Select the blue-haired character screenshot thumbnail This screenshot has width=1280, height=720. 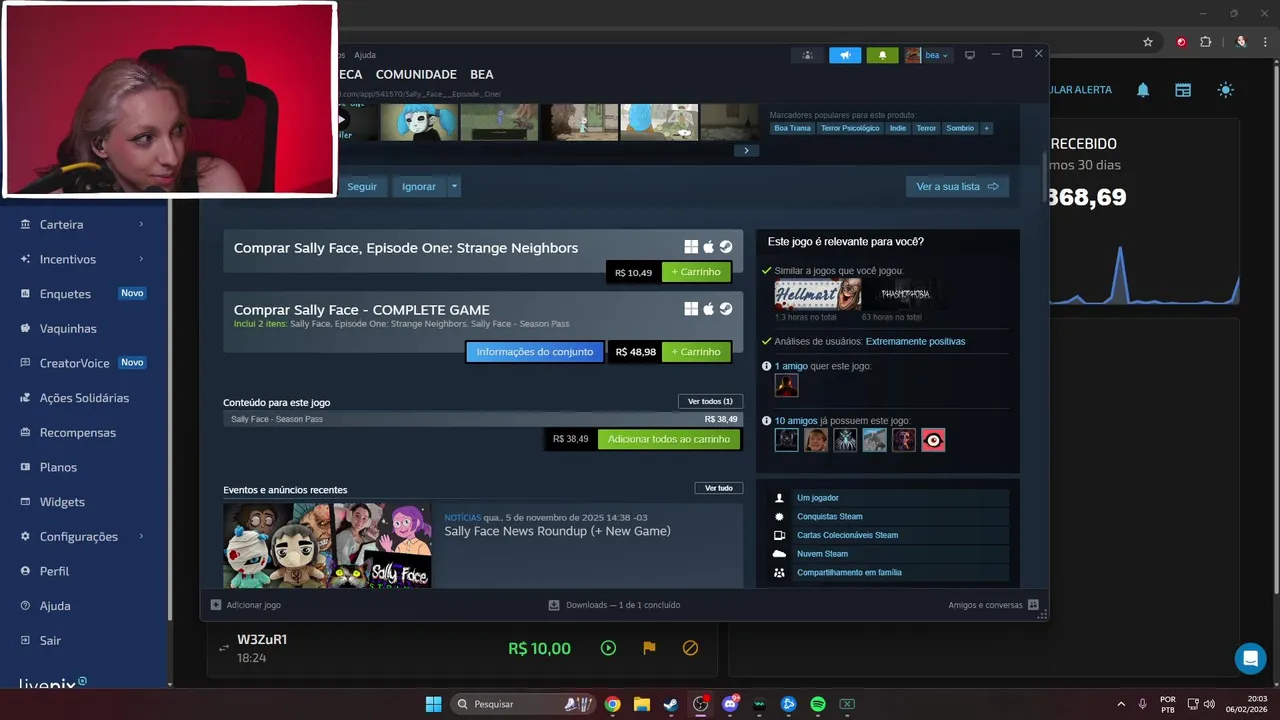click(419, 122)
